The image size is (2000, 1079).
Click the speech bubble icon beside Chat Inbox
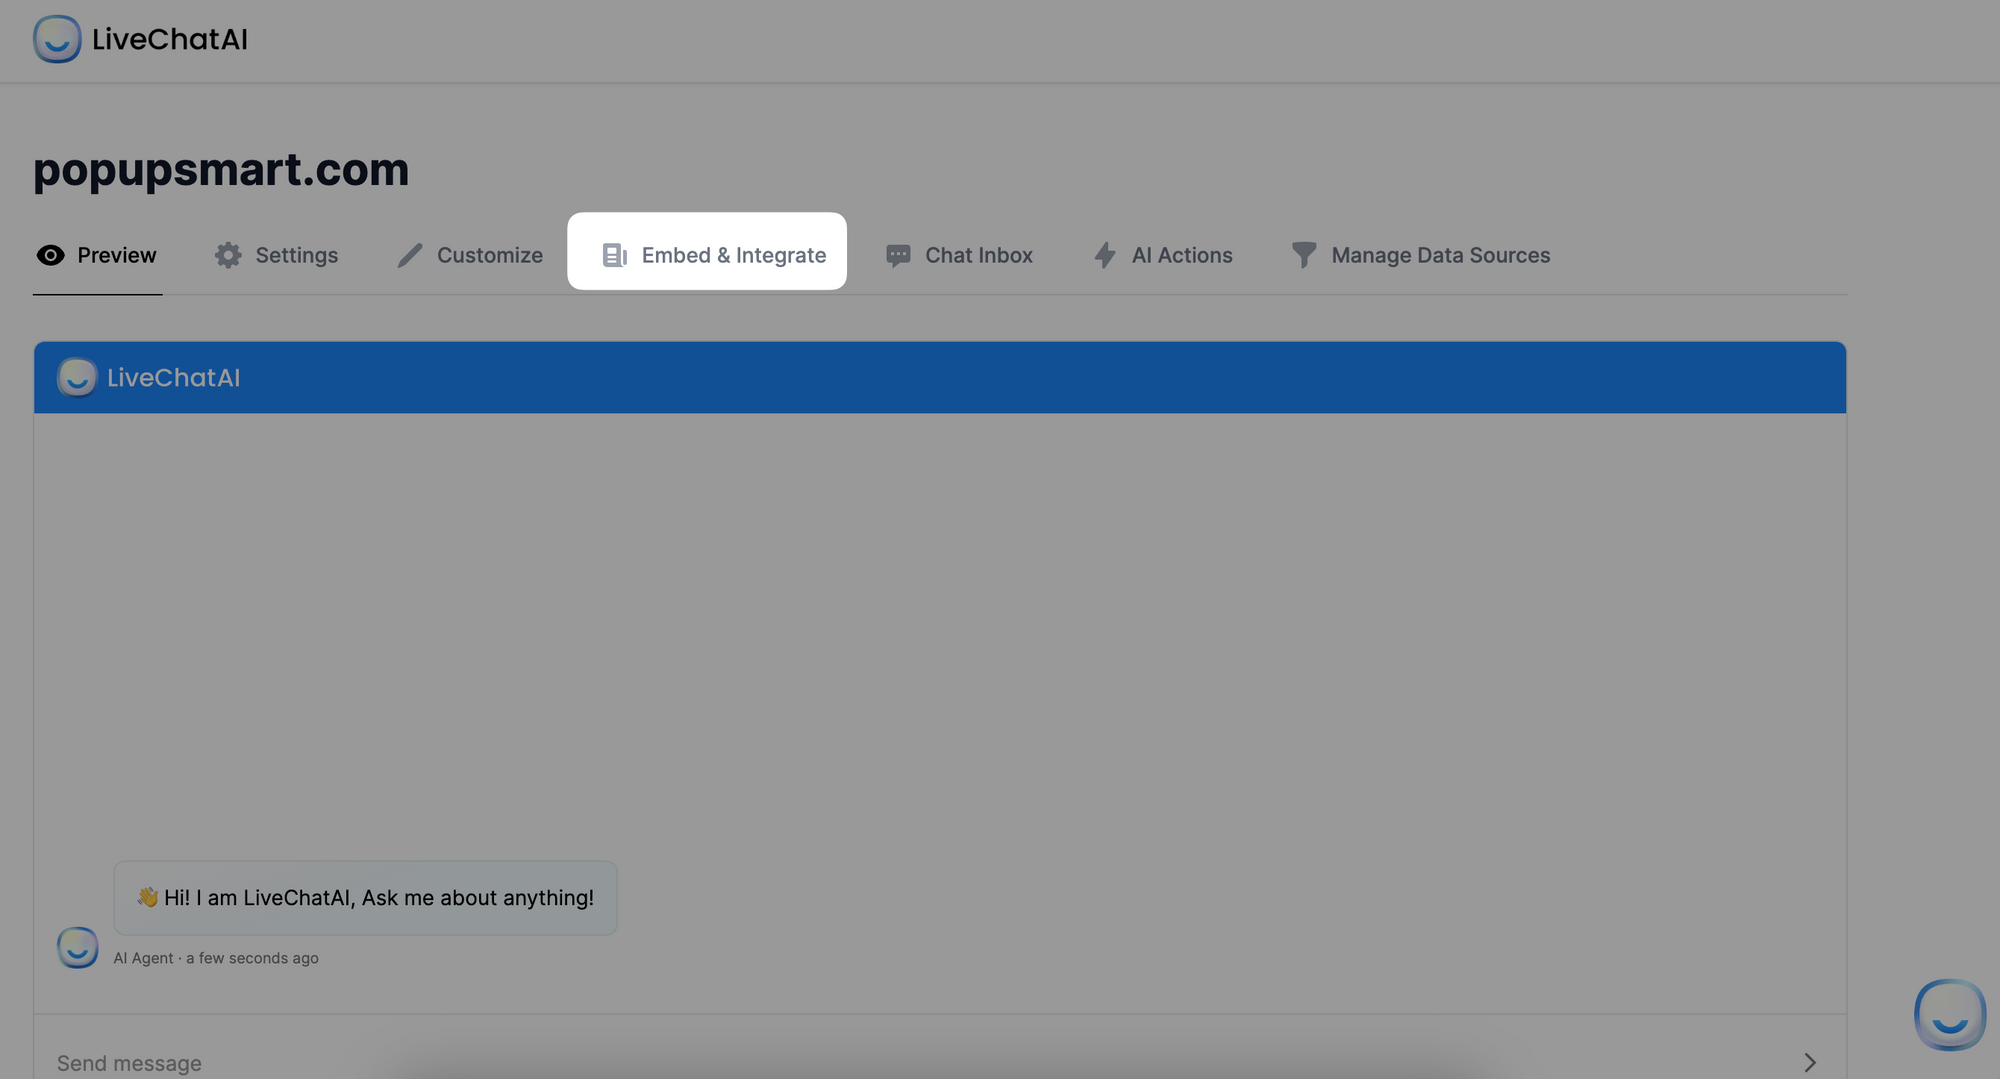tap(898, 256)
